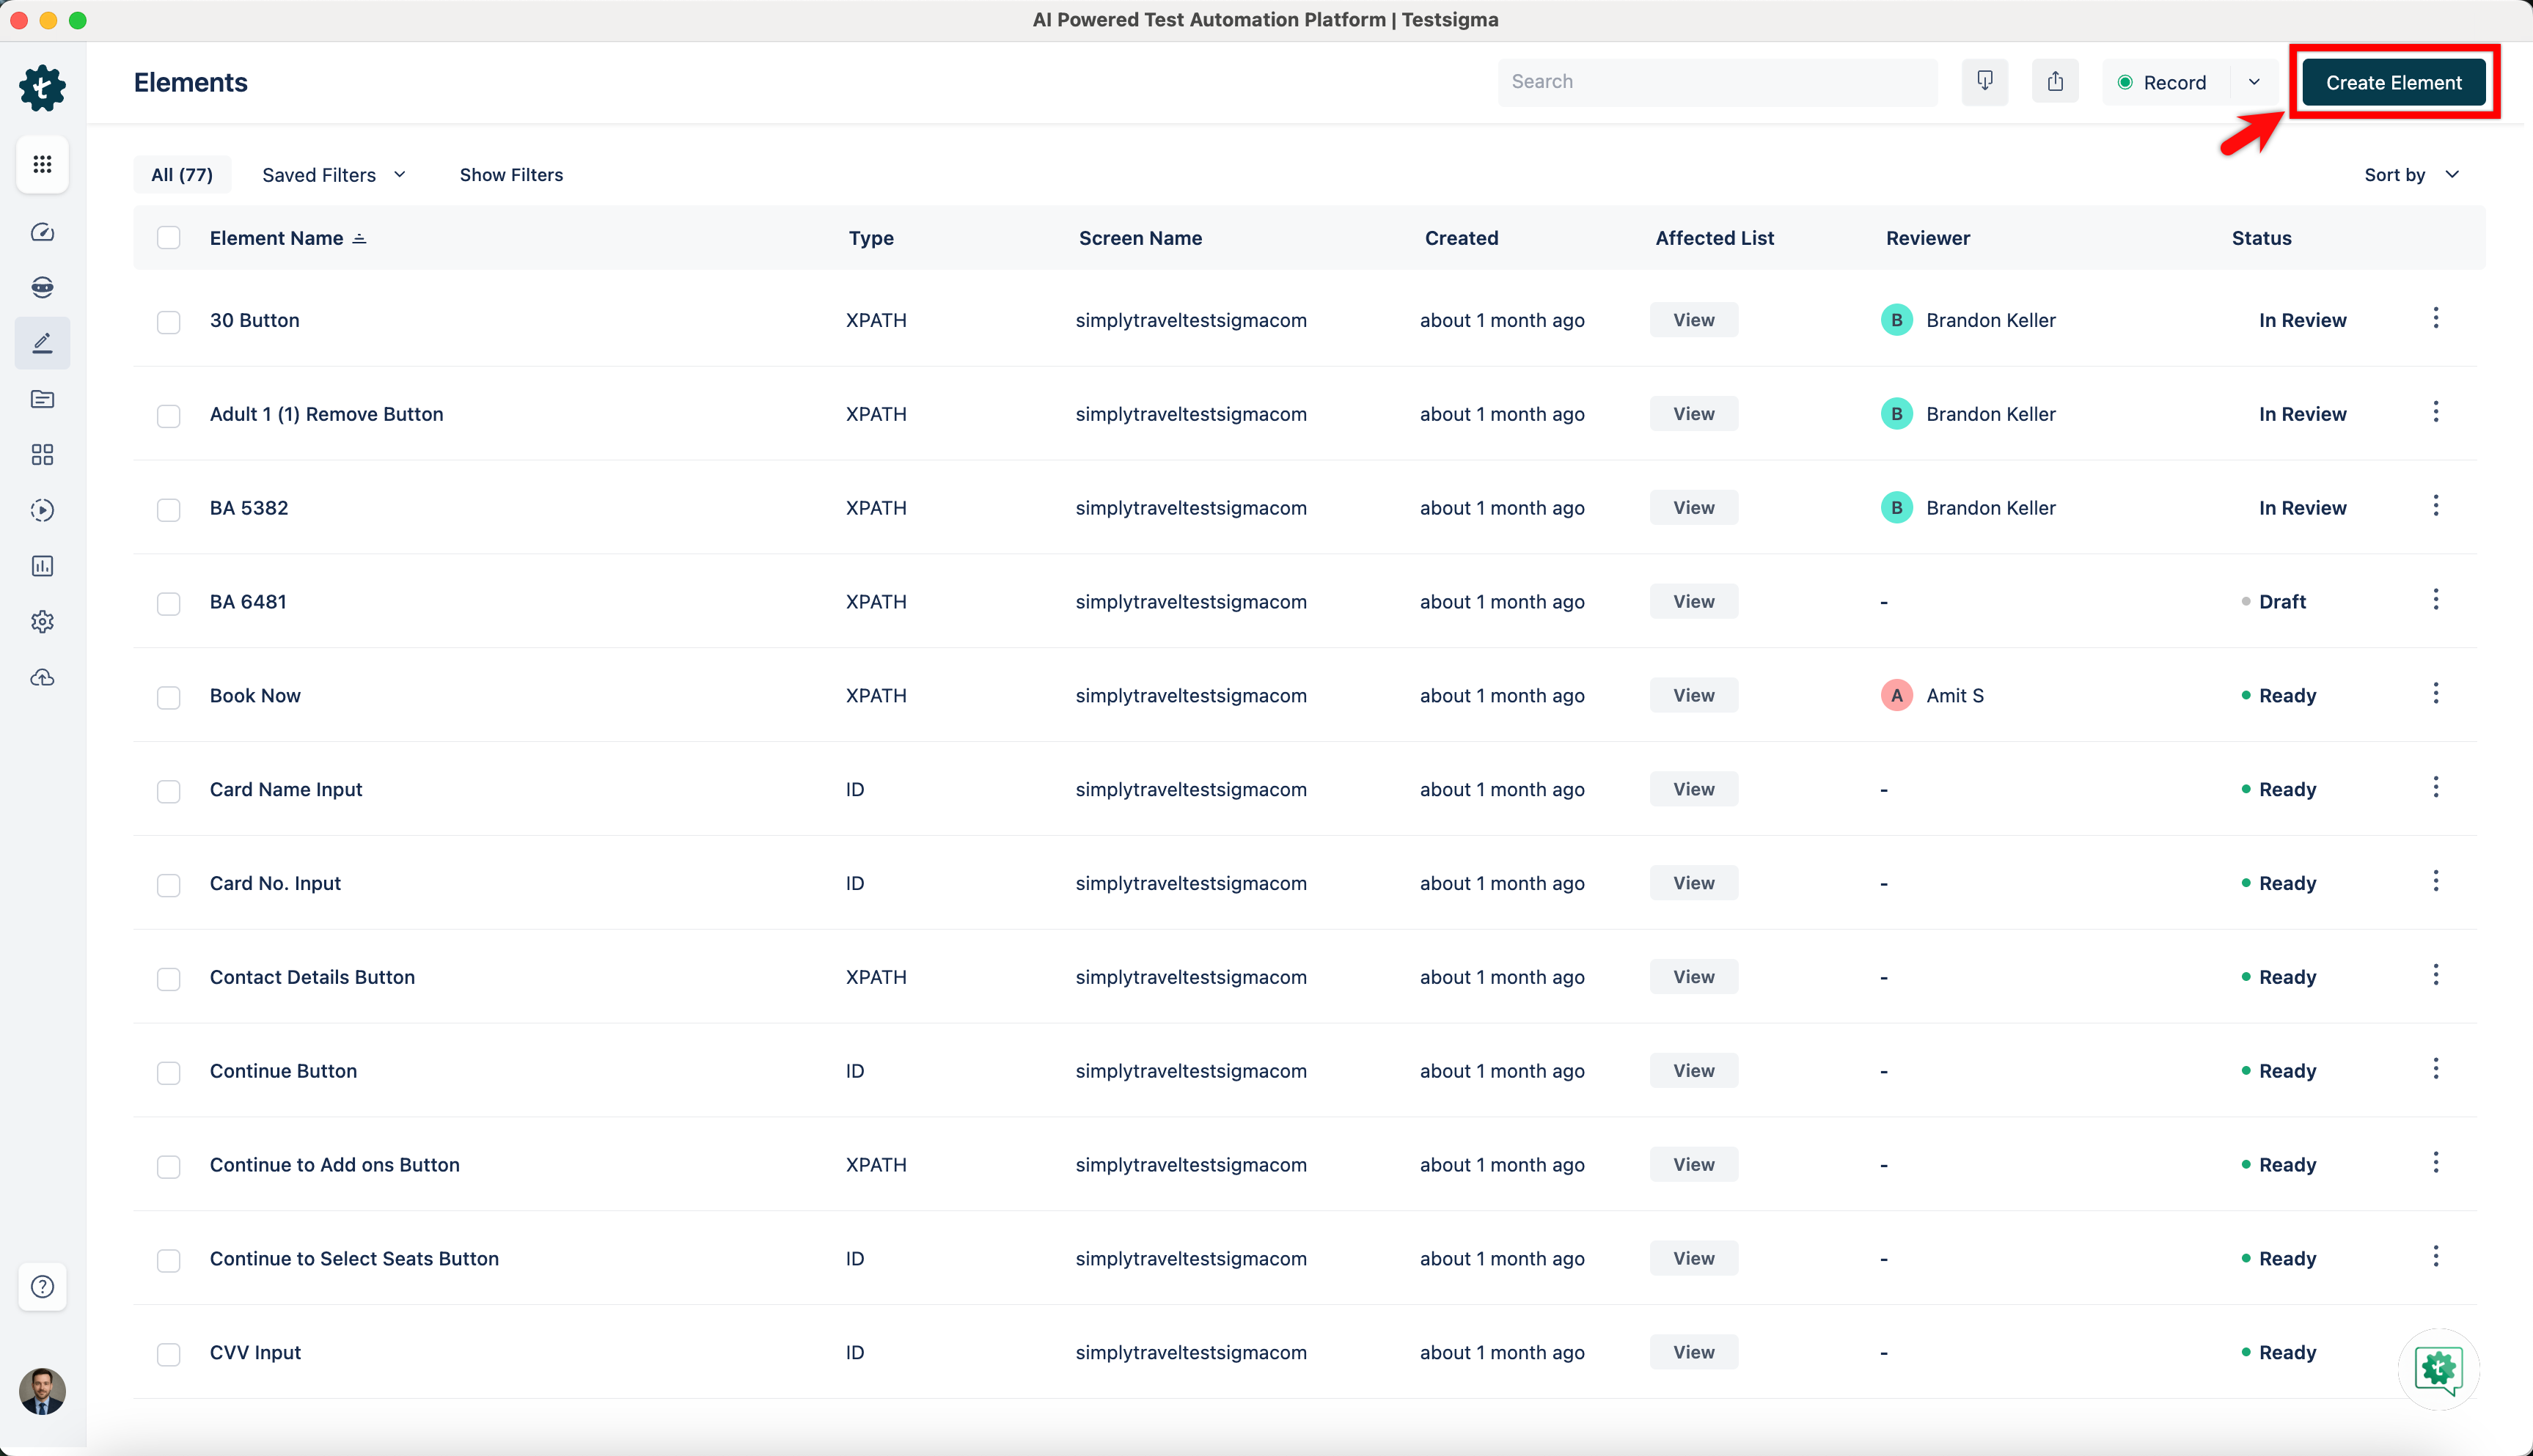Image resolution: width=2533 pixels, height=1456 pixels.
Task: Open the run results play icon
Action: coord(42,510)
